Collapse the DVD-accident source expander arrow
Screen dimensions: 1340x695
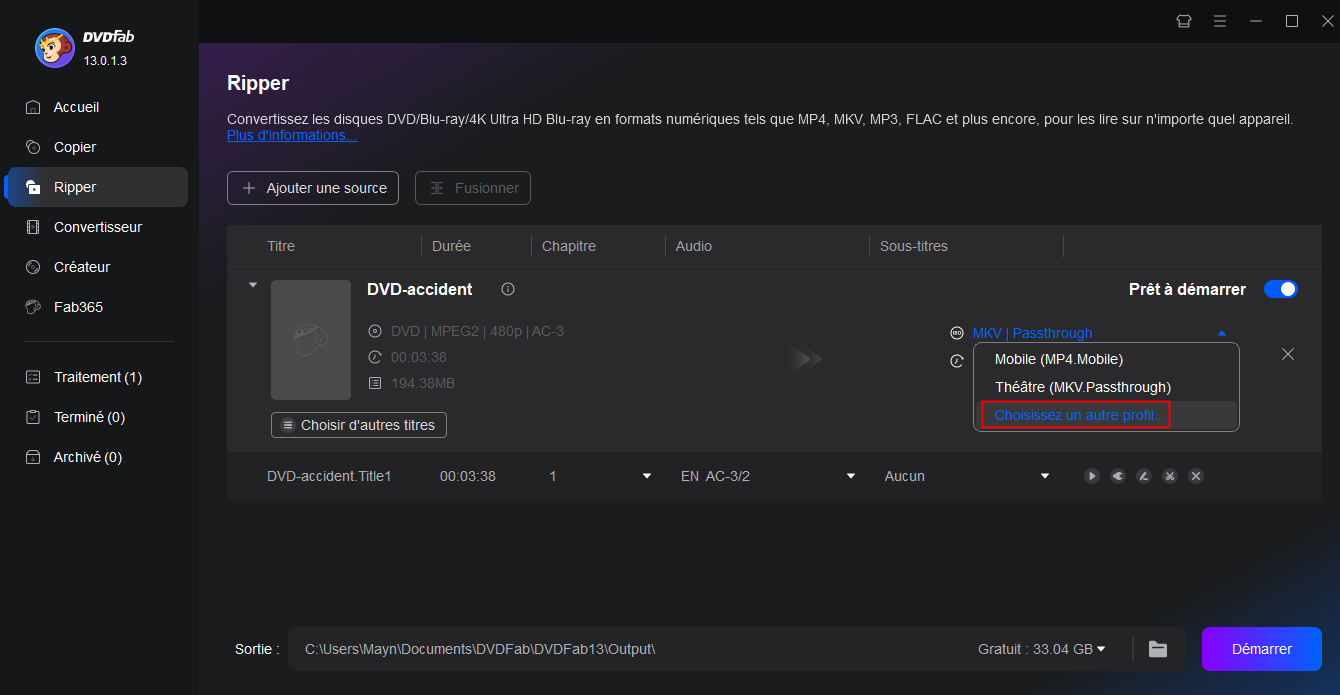253,286
